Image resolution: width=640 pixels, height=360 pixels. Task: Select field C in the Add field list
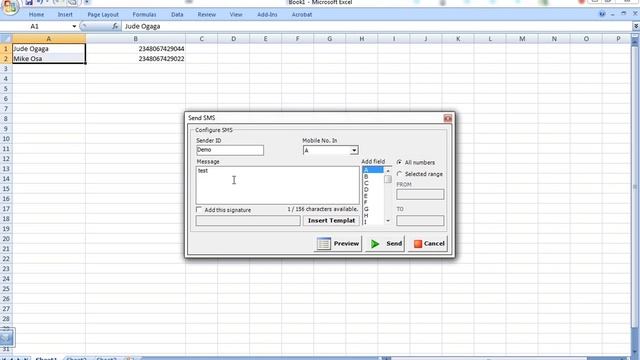point(373,183)
